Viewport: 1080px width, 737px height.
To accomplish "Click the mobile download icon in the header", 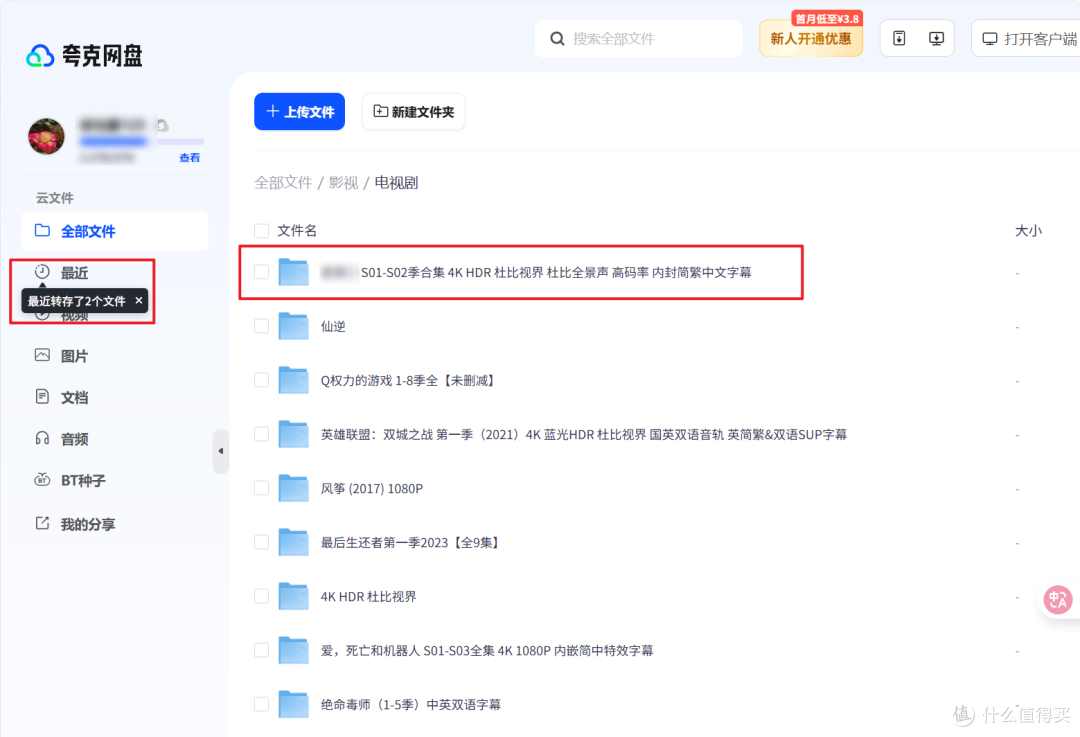I will 899,39.
